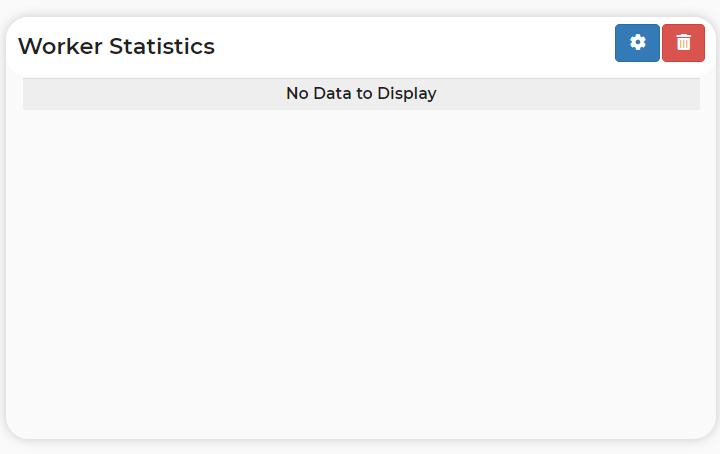720x454 pixels.
Task: Click the red delete button
Action: 683,43
